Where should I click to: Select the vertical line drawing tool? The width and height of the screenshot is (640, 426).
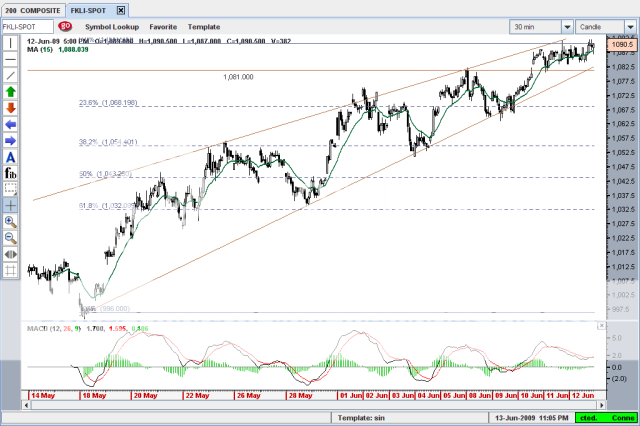(x=10, y=43)
